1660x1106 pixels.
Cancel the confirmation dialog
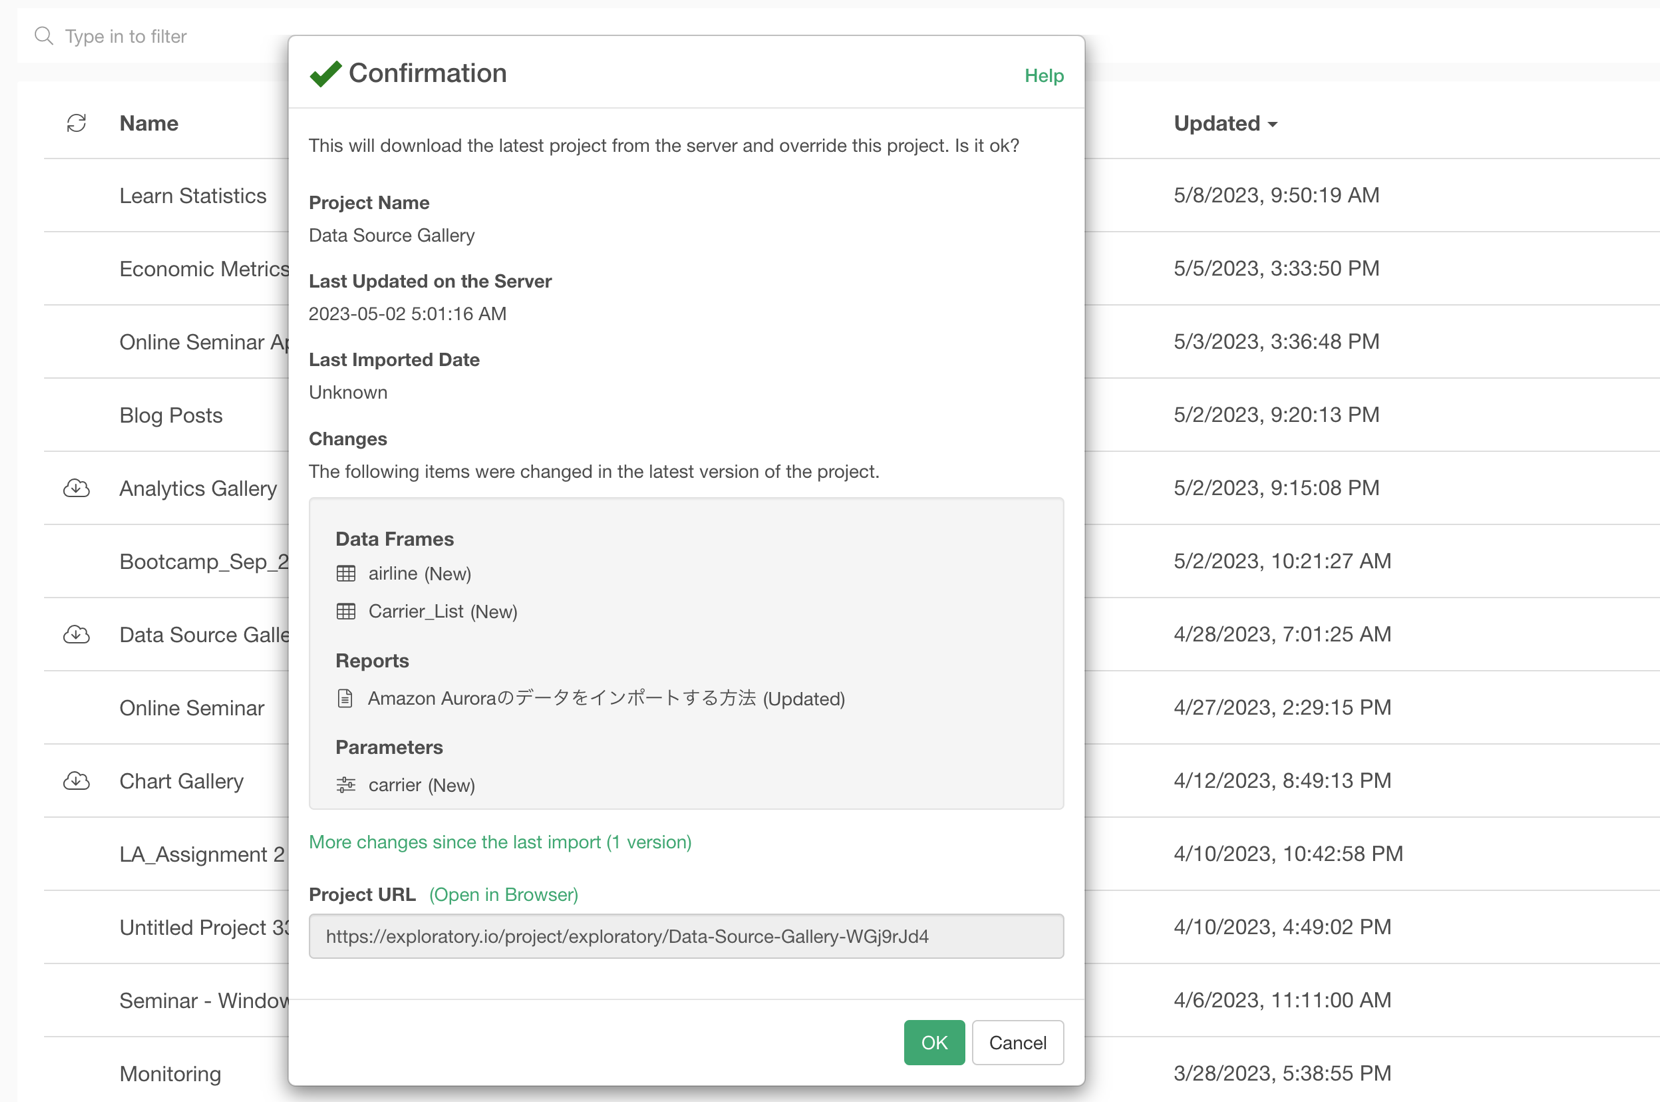click(x=1017, y=1042)
